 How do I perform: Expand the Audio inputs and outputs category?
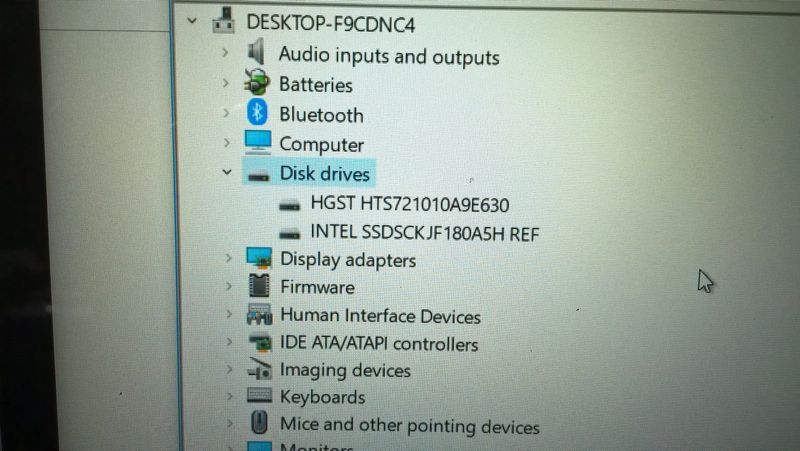225,52
